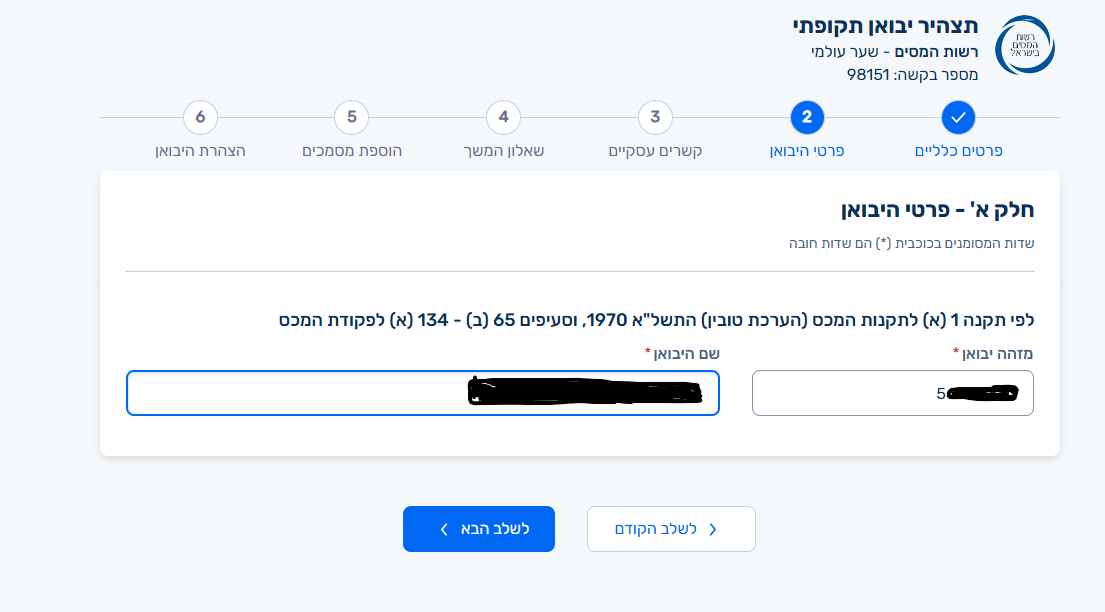Switch to פרטי היבואן step label

click(807, 151)
